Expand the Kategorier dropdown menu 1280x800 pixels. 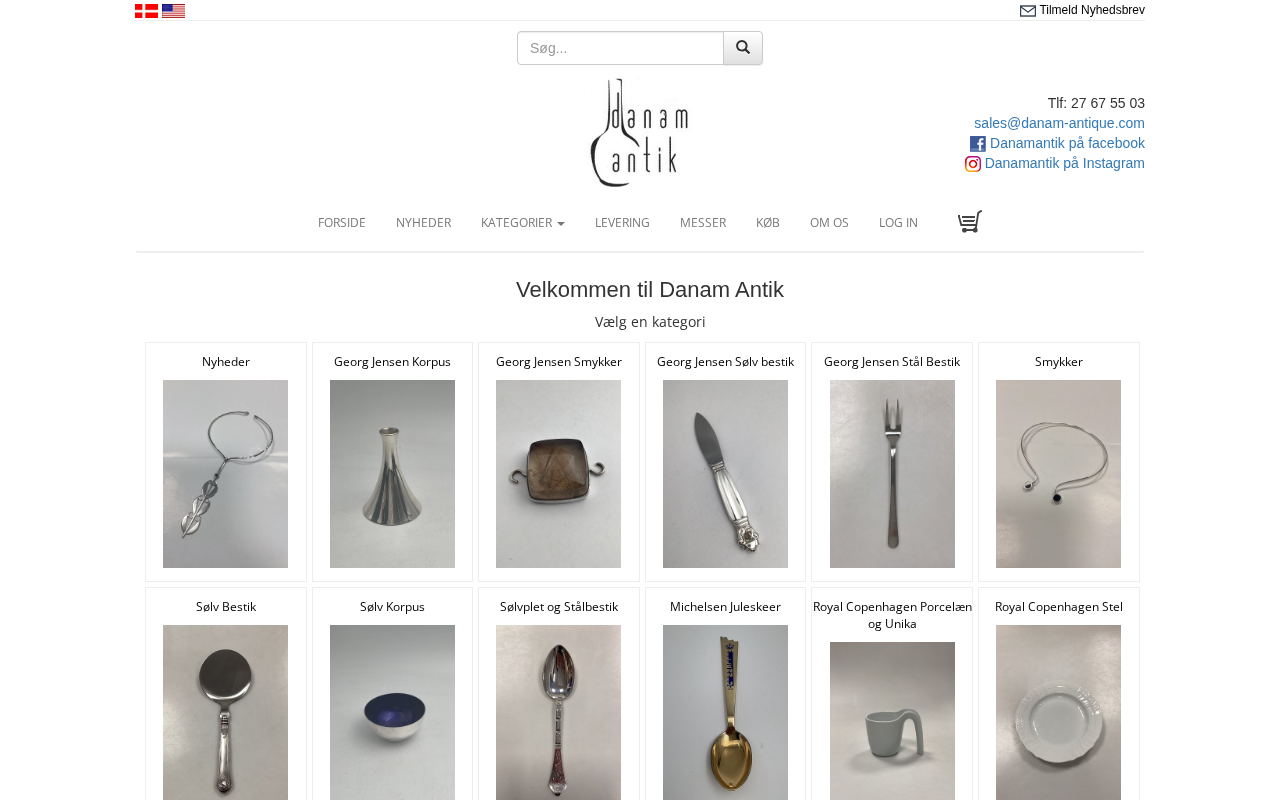(x=523, y=223)
